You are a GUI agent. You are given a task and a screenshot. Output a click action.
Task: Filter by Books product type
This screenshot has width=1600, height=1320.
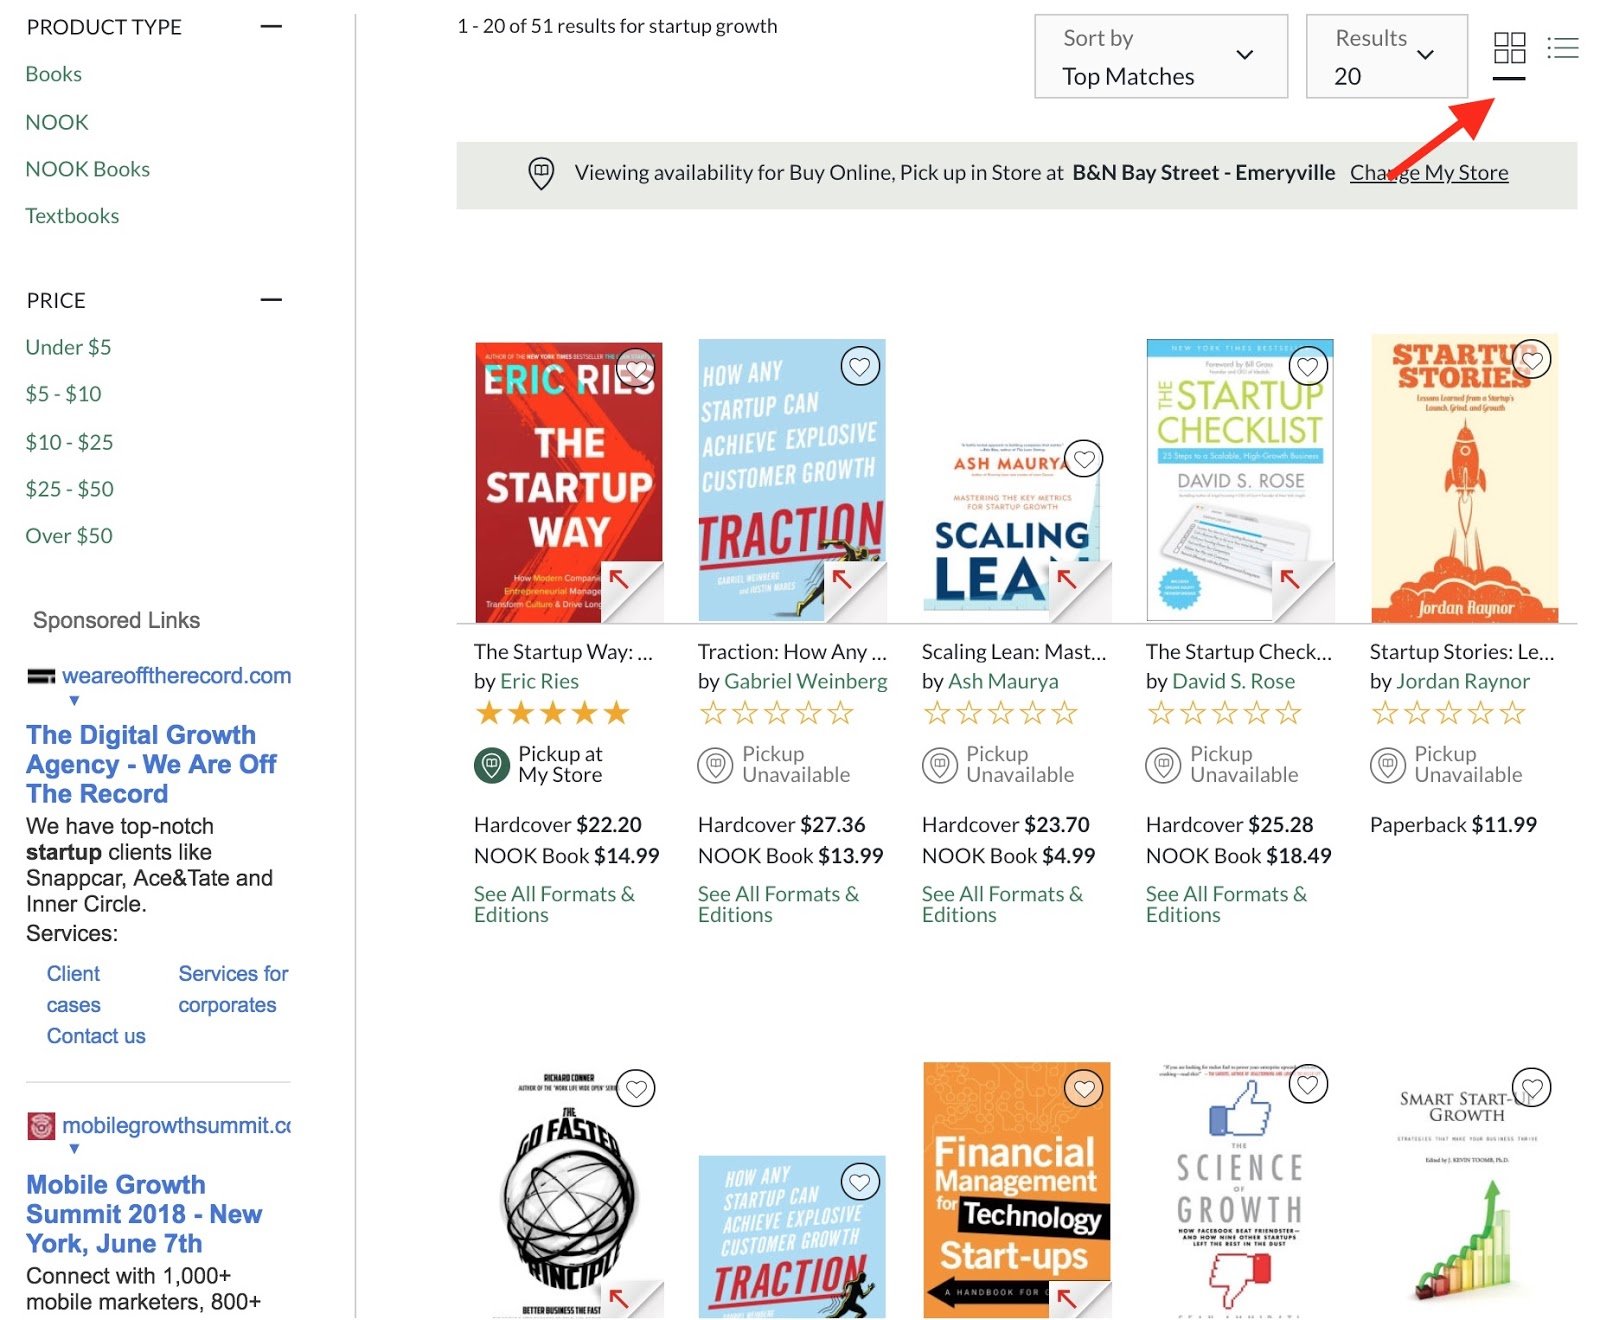[54, 74]
